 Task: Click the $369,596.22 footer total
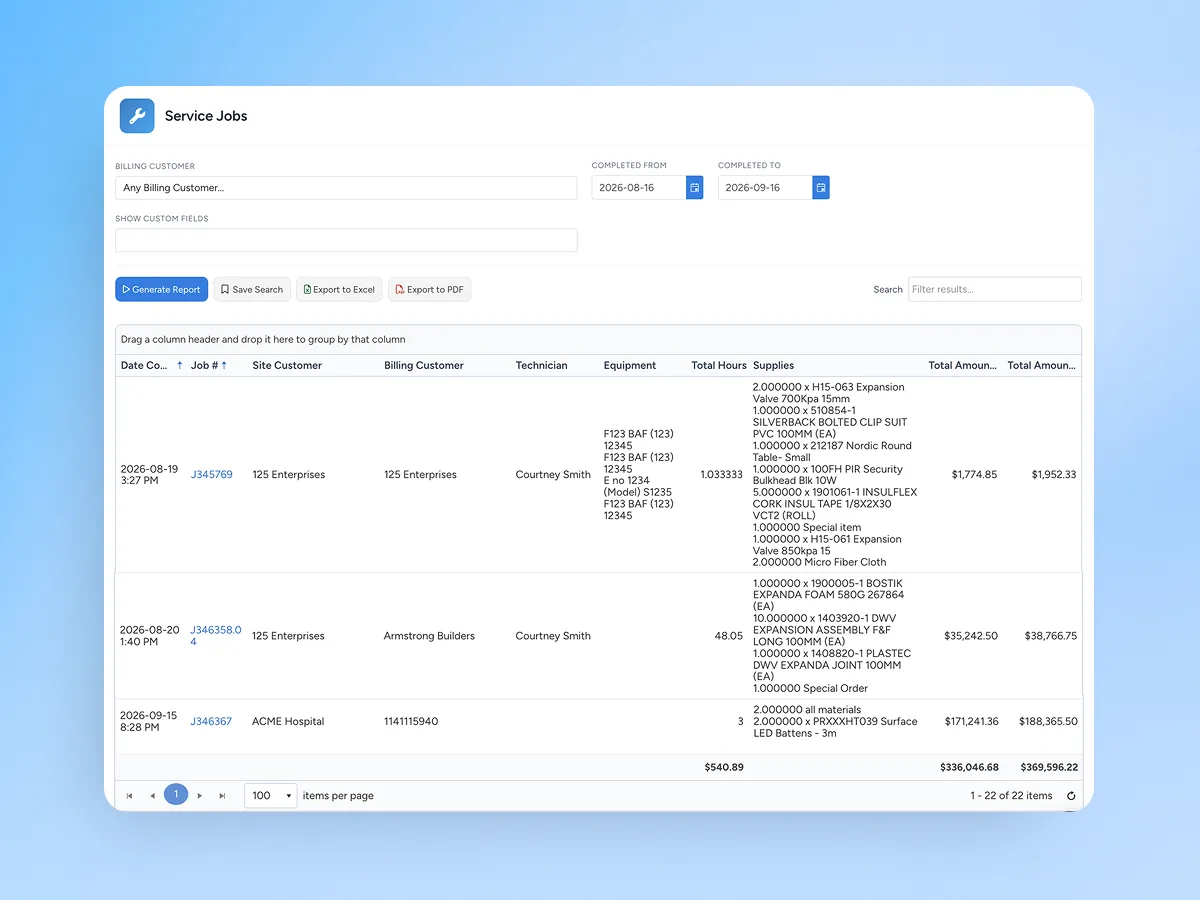point(1048,768)
